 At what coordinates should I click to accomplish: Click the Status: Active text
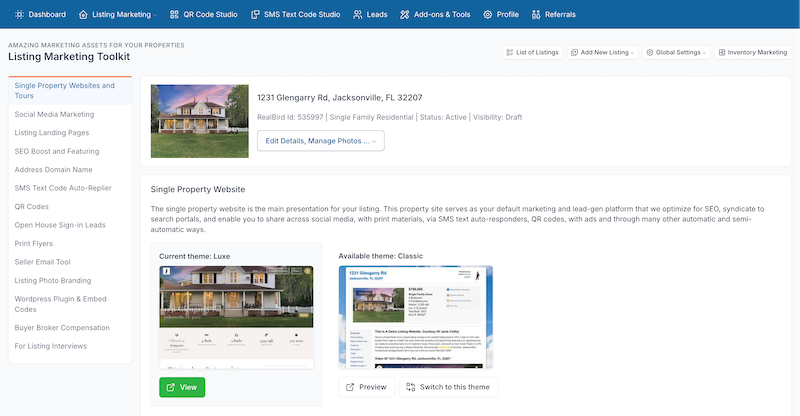[443, 117]
